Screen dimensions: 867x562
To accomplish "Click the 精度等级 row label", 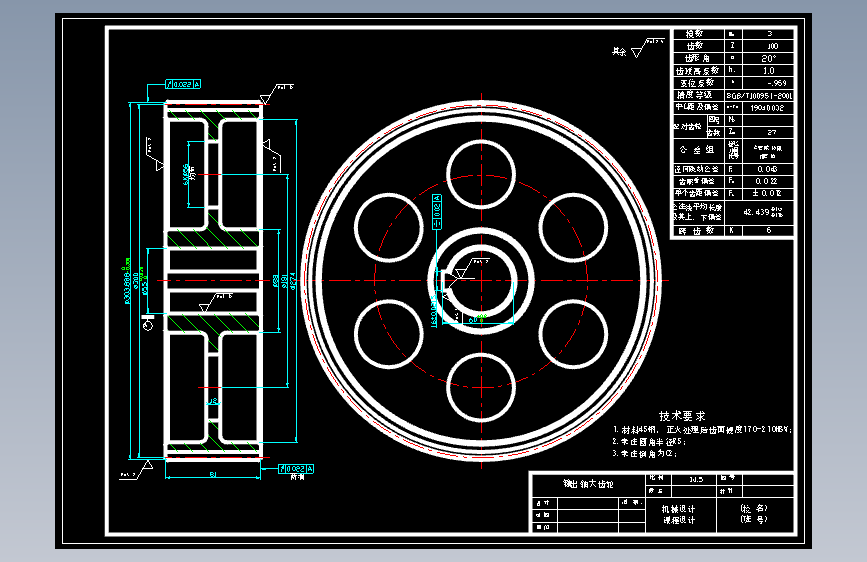I will (x=695, y=95).
